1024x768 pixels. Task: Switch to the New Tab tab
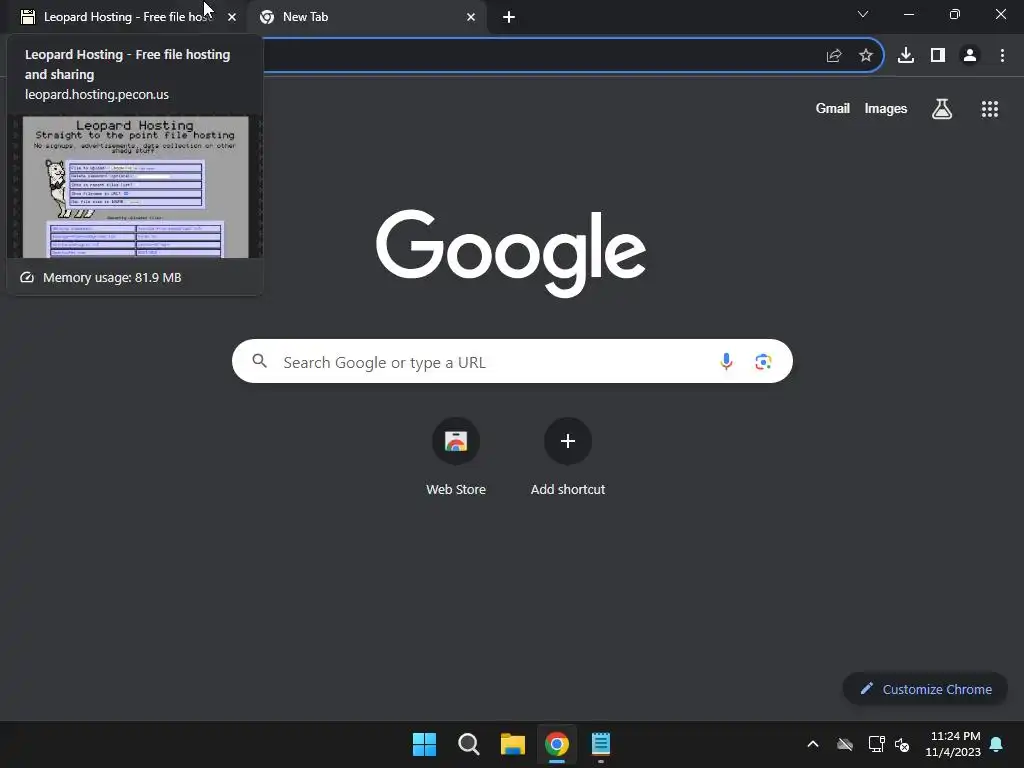[366, 17]
